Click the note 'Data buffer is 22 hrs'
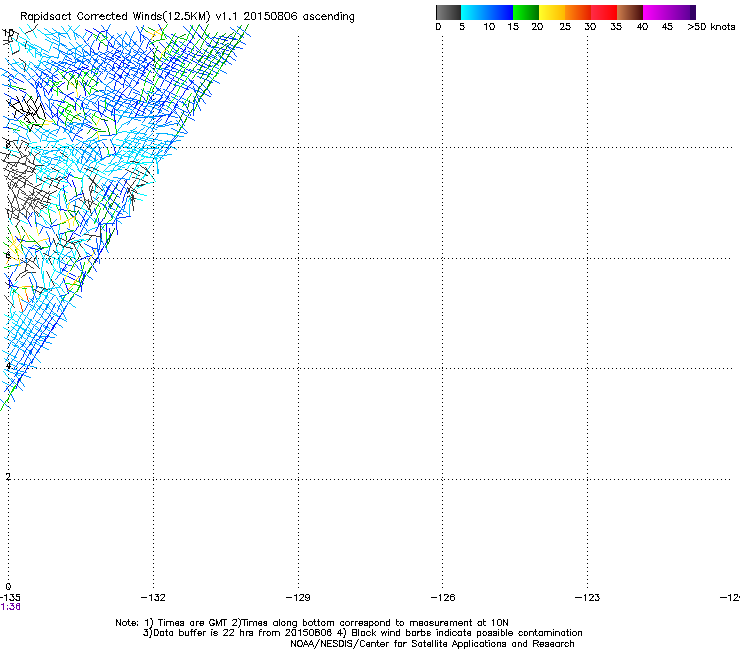This screenshot has height=650, width=740. click(x=203, y=633)
